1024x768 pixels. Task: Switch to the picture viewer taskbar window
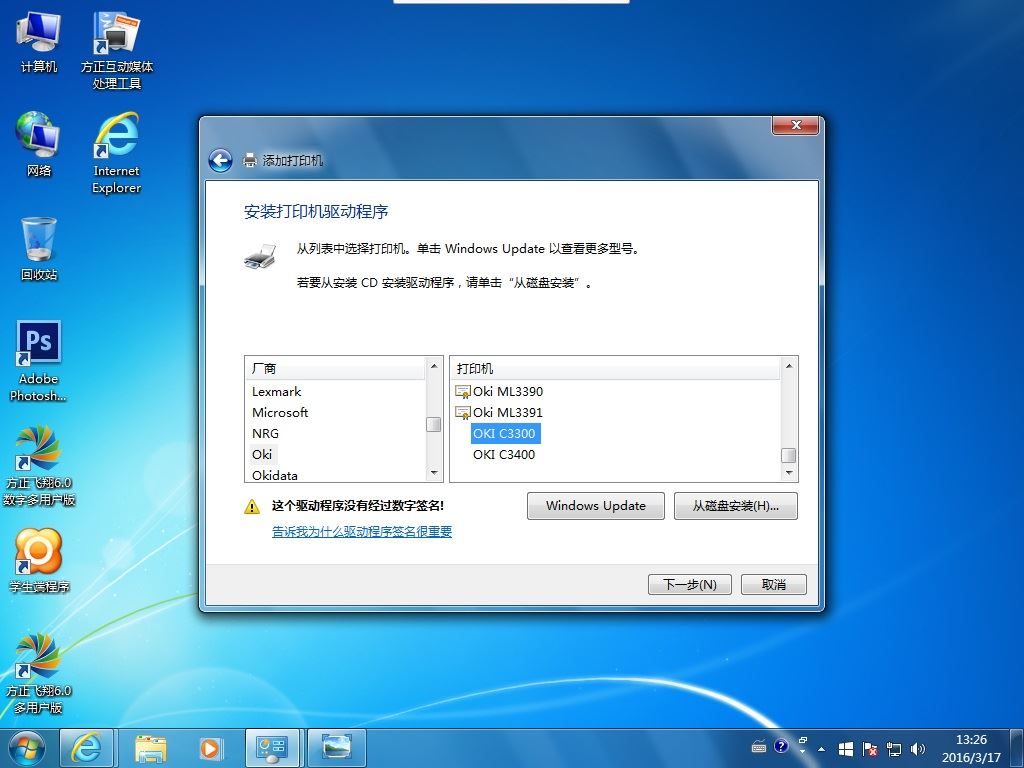(x=336, y=748)
